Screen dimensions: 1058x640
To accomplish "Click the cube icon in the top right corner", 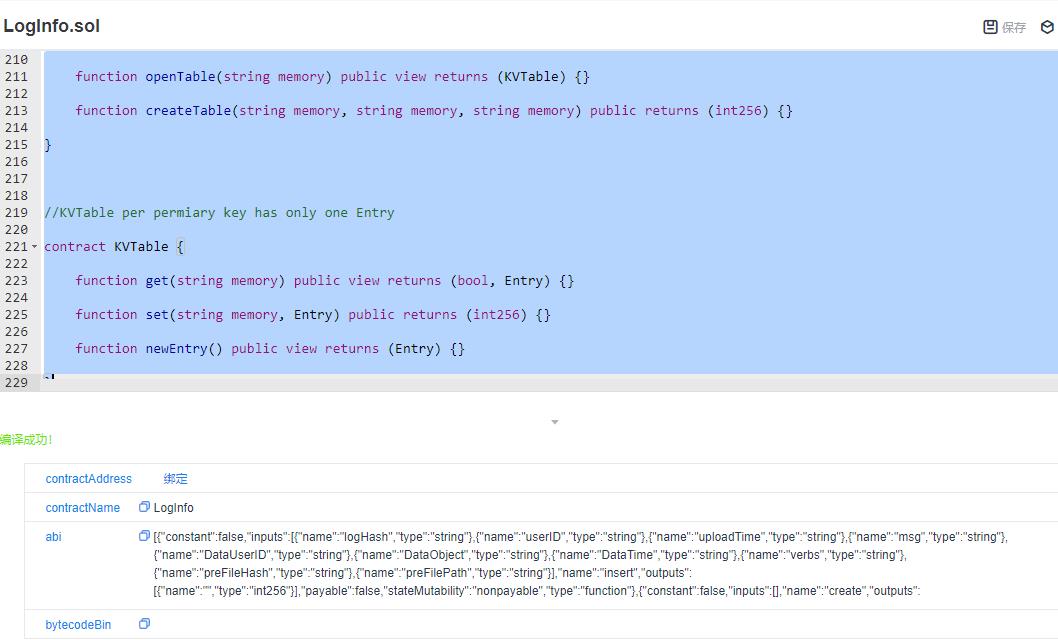I will click(1044, 27).
